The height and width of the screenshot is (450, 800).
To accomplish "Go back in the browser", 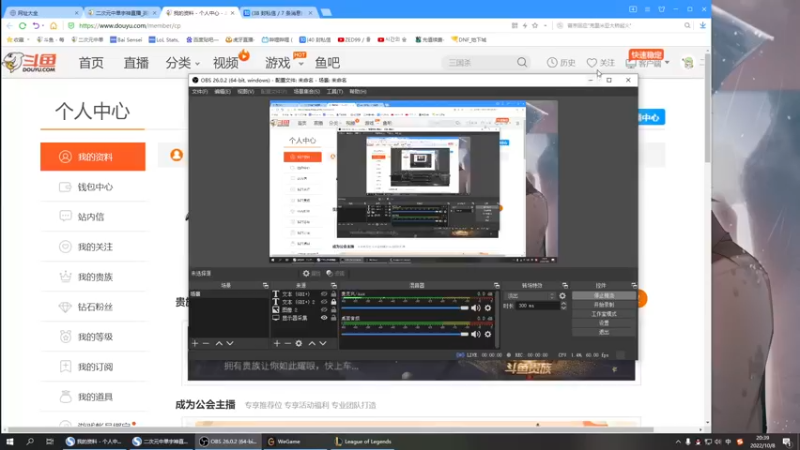I will (x=9, y=26).
